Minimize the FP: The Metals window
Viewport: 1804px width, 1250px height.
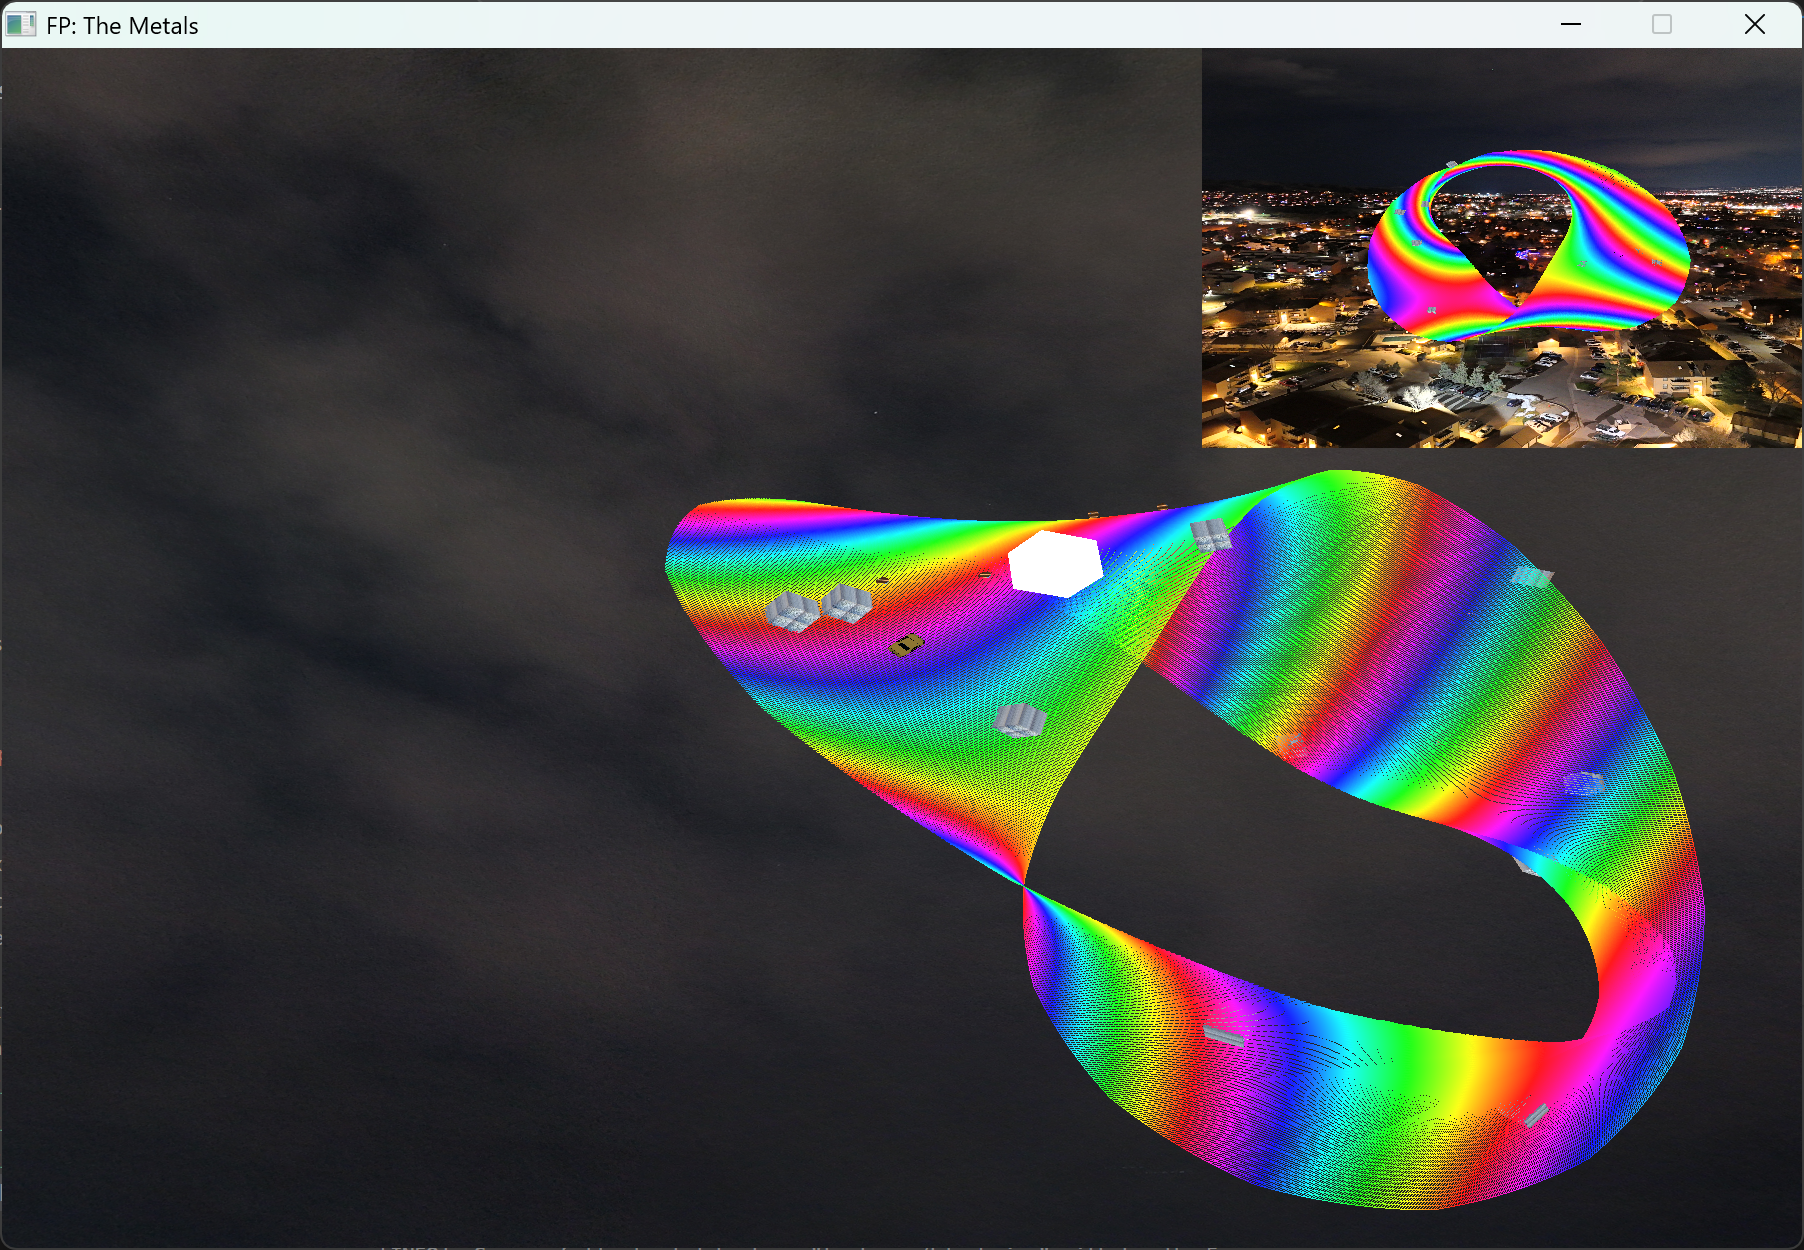point(1571,25)
